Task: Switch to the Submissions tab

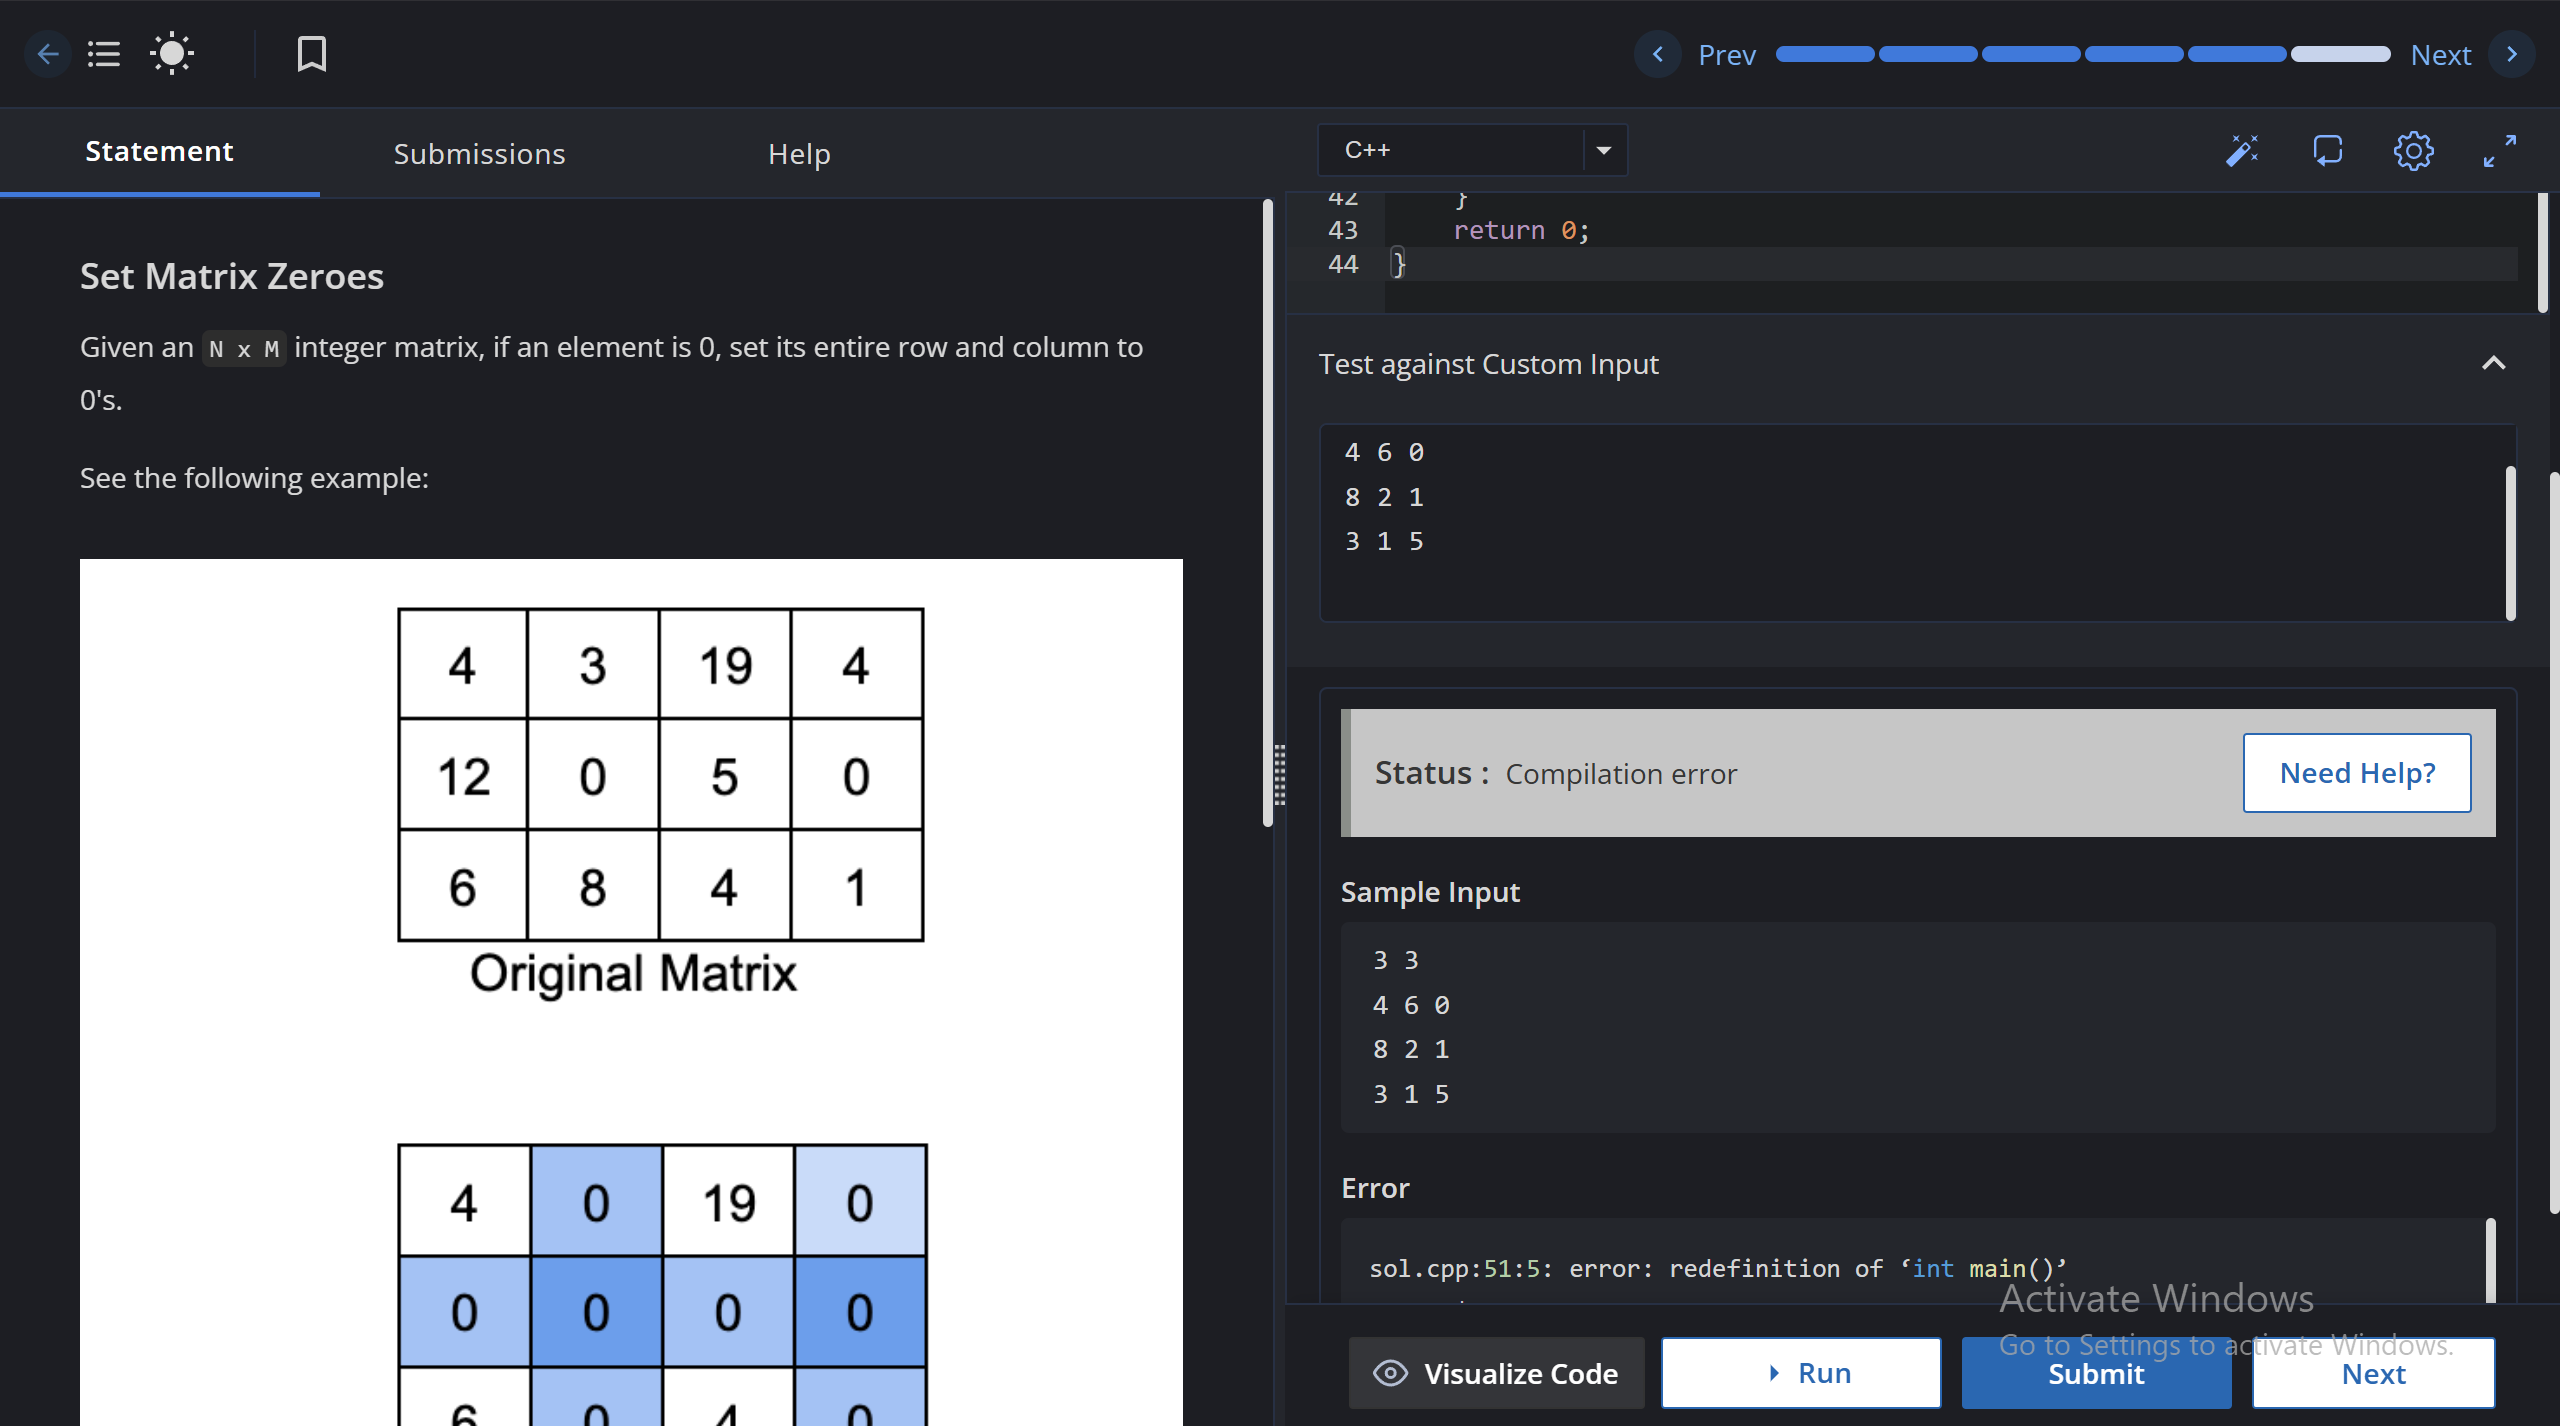Action: 479,153
